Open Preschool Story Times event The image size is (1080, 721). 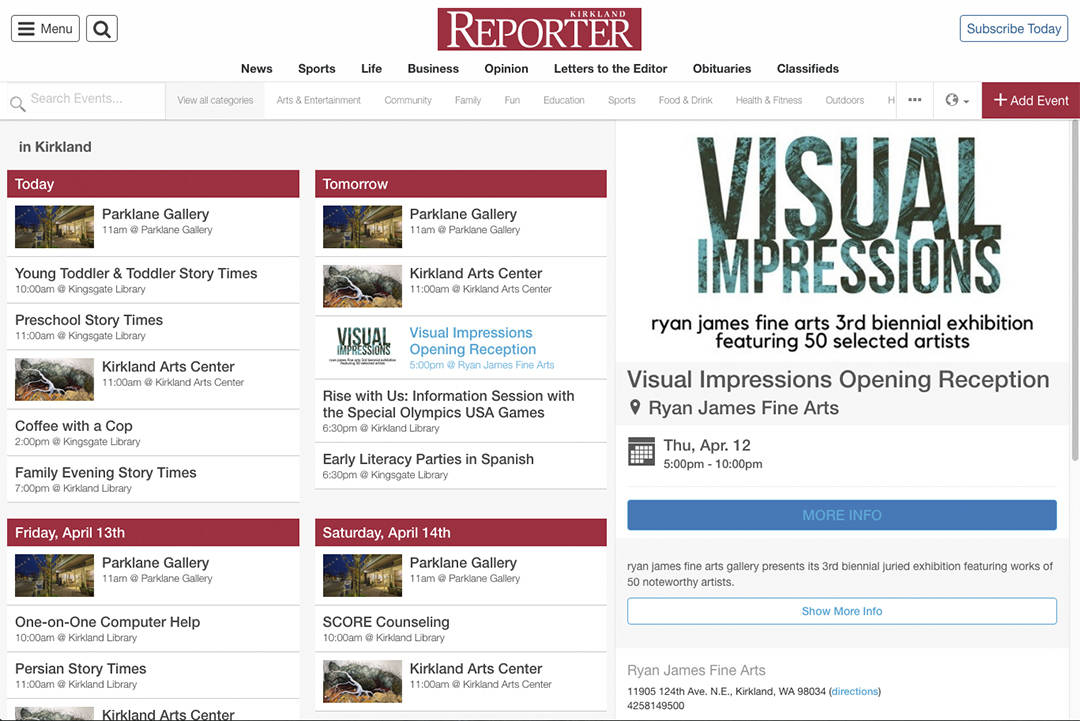(153, 327)
